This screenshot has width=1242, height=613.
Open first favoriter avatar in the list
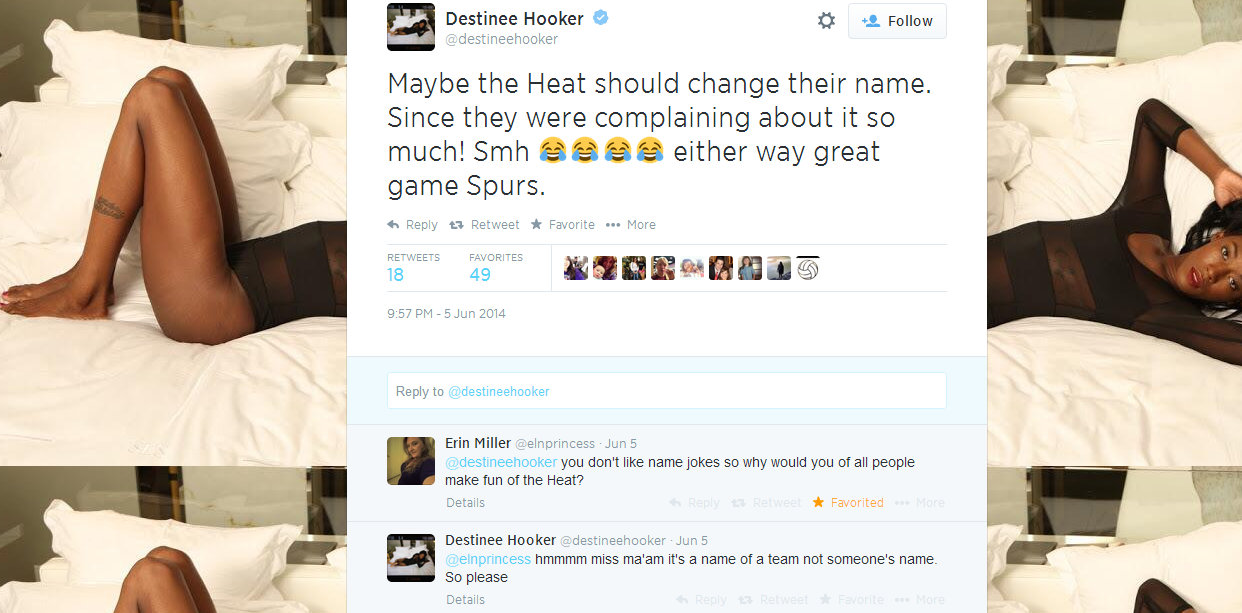point(576,268)
